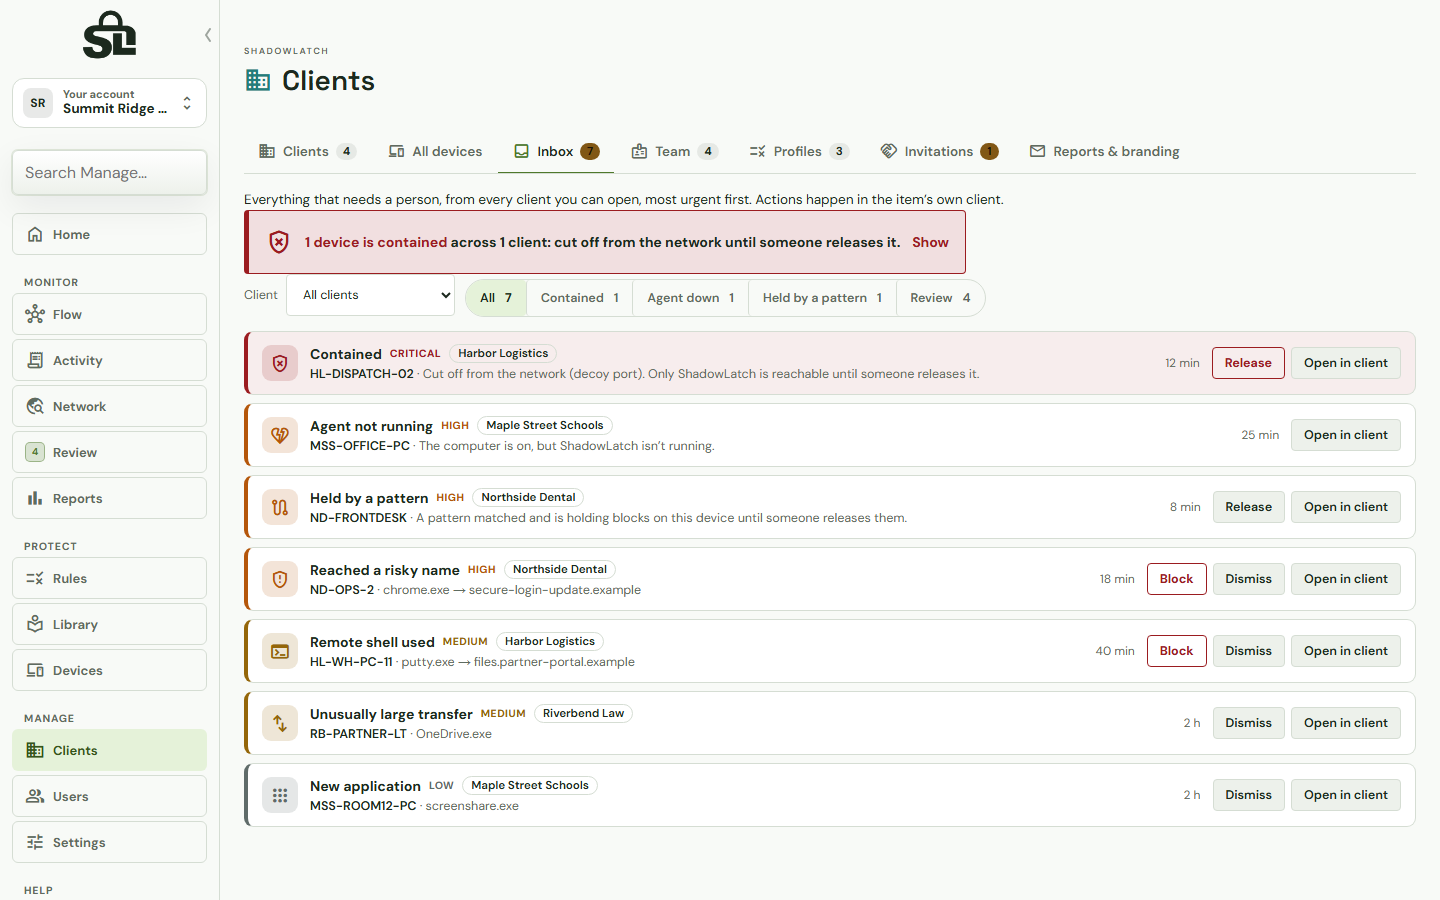Filter inbox to Review items

(x=940, y=298)
